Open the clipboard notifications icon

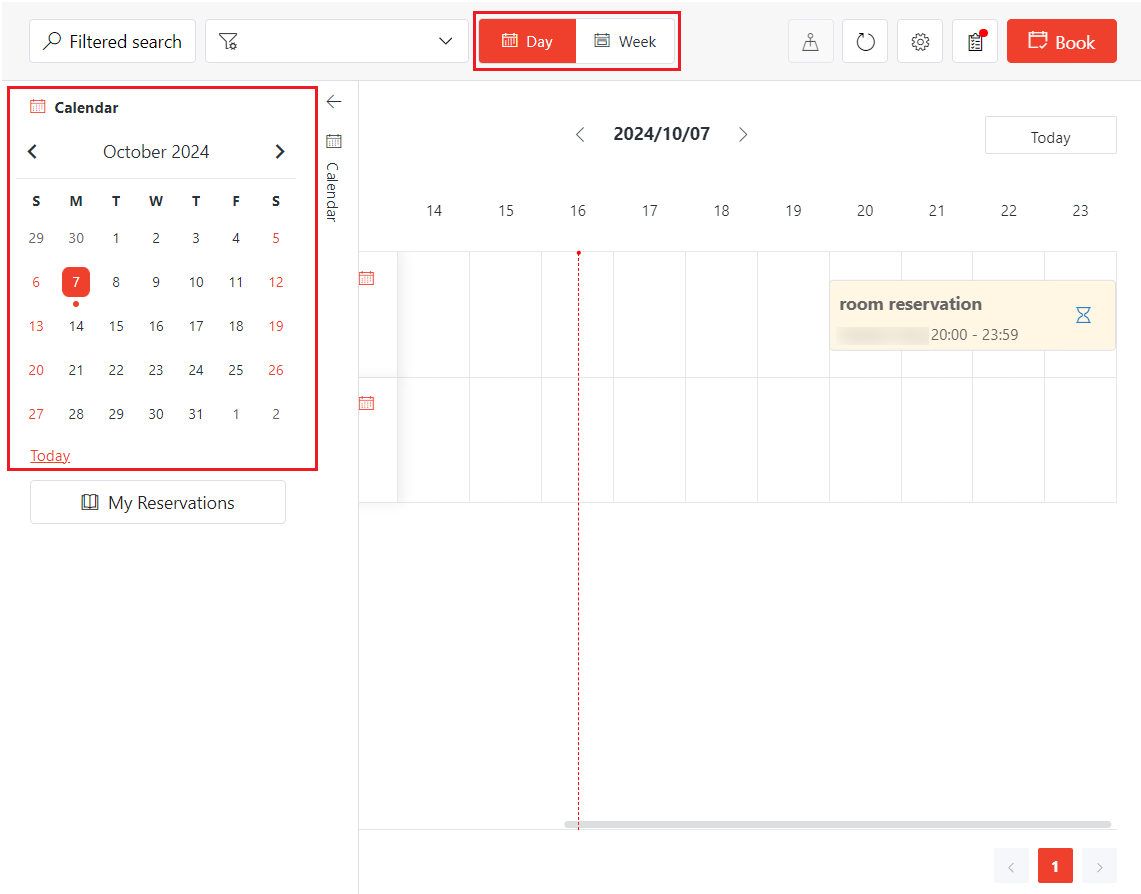[x=975, y=41]
